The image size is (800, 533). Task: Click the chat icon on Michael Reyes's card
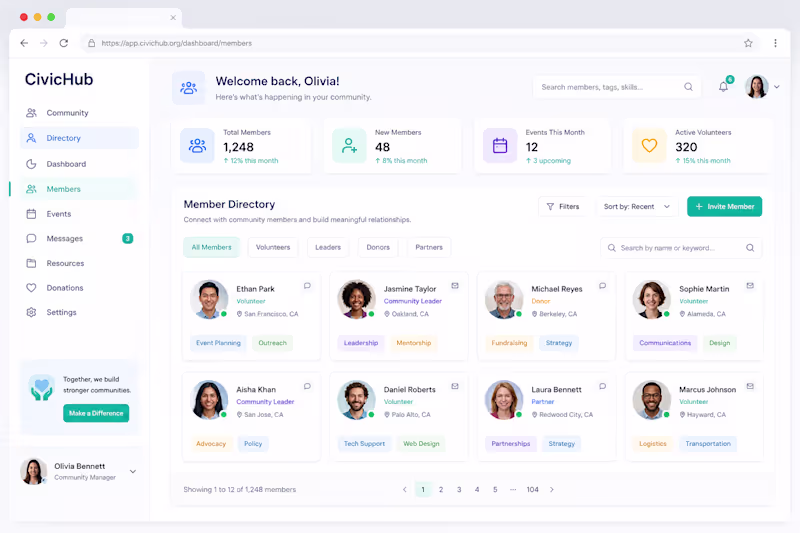[x=603, y=286]
